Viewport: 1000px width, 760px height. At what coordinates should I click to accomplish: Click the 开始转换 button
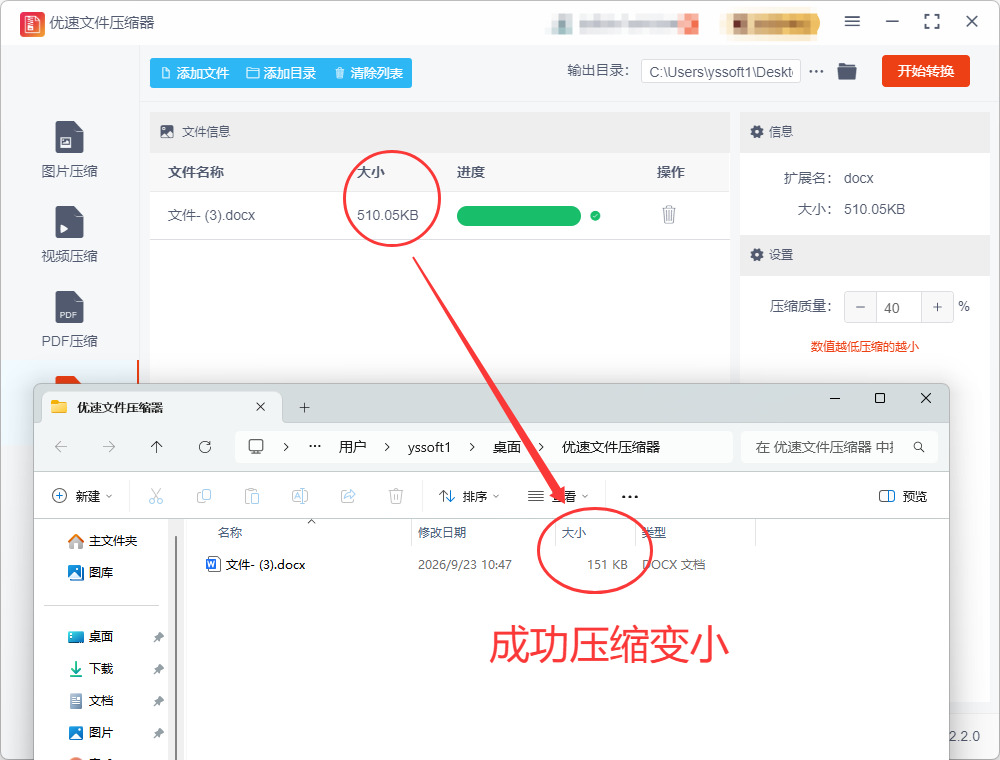tap(925, 71)
